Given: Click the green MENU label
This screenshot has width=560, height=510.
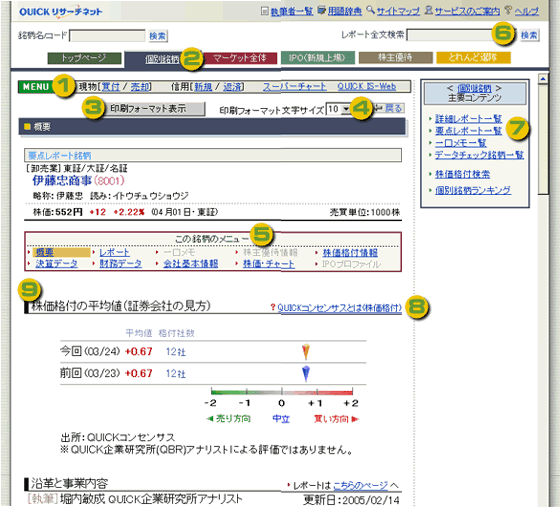Looking at the screenshot, I should coord(35,86).
